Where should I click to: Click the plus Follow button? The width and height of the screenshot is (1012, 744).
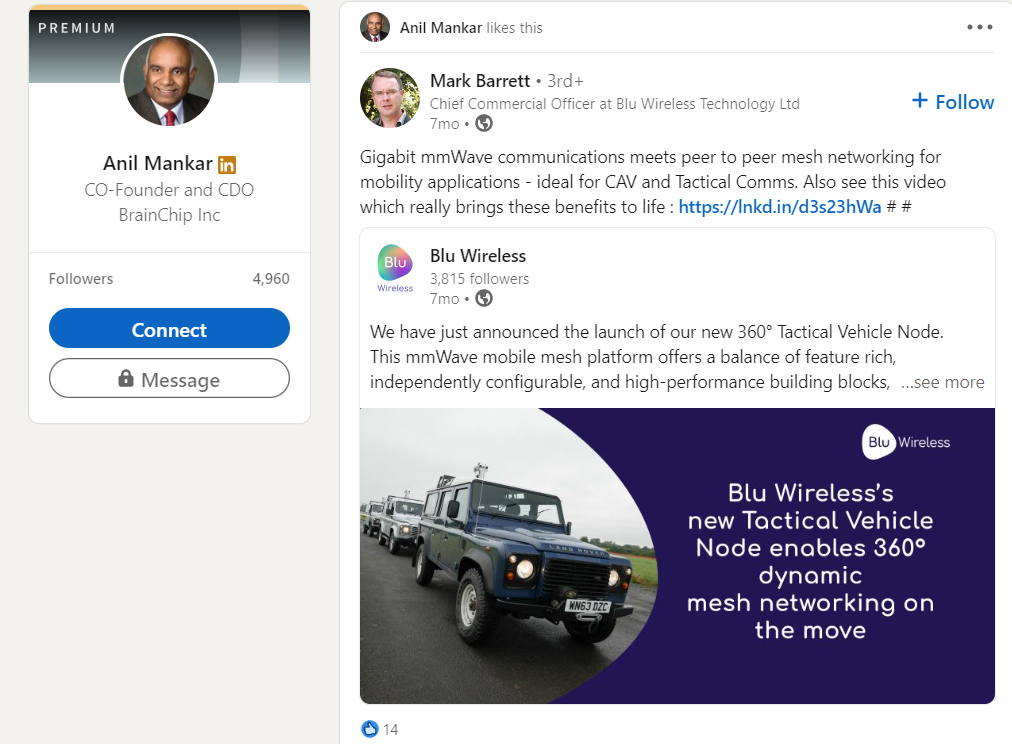[x=953, y=102]
